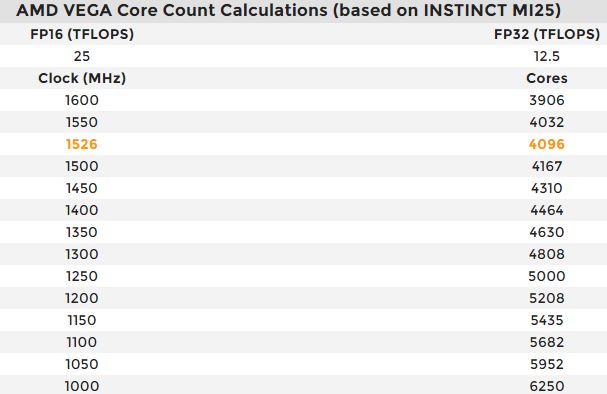Select the 1500 MHz row clock cell

click(82, 166)
